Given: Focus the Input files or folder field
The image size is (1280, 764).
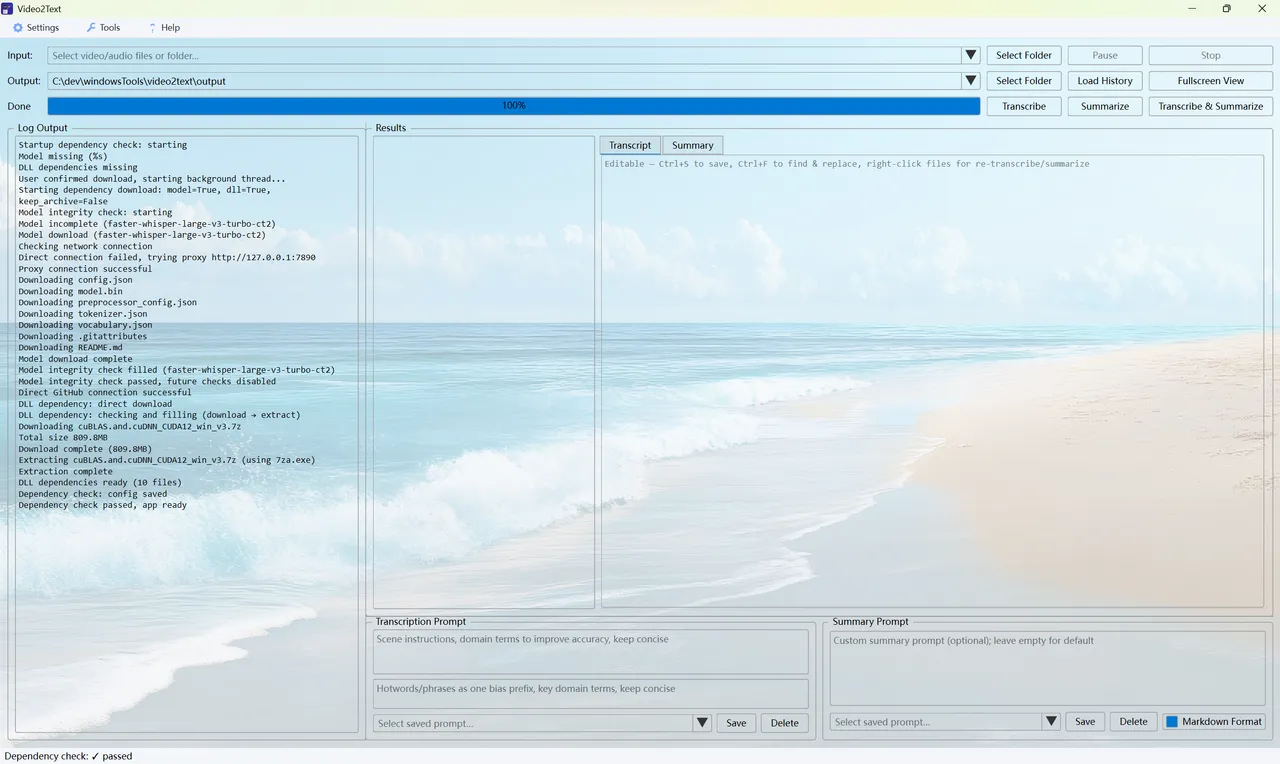Looking at the screenshot, I should (504, 56).
